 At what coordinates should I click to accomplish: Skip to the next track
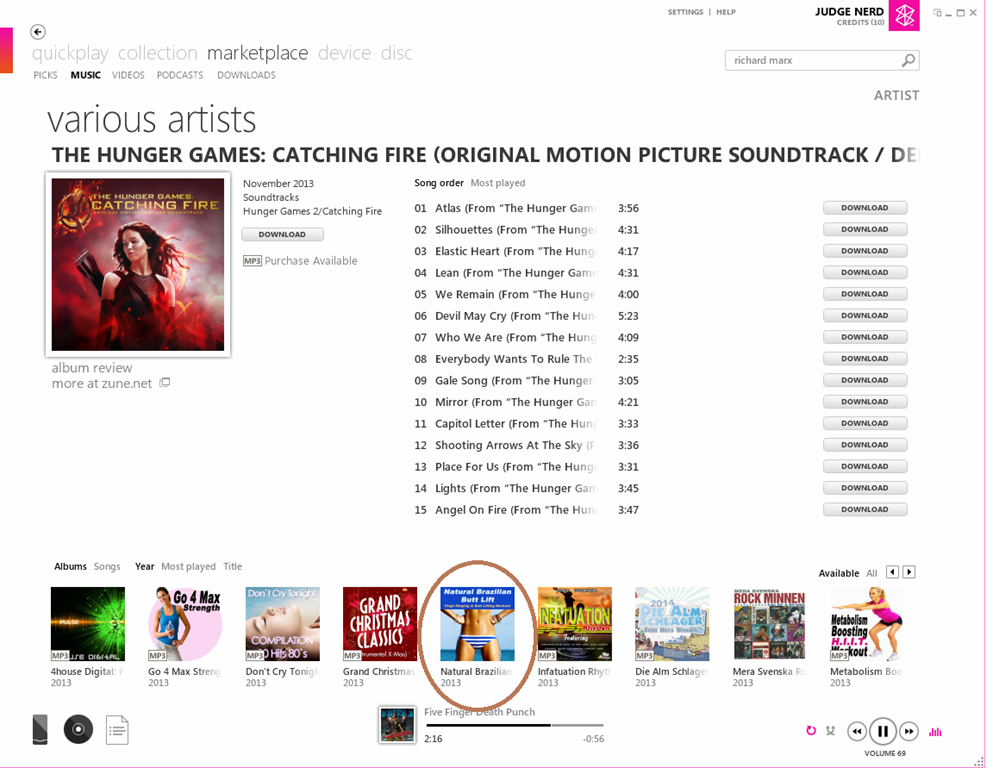[909, 731]
